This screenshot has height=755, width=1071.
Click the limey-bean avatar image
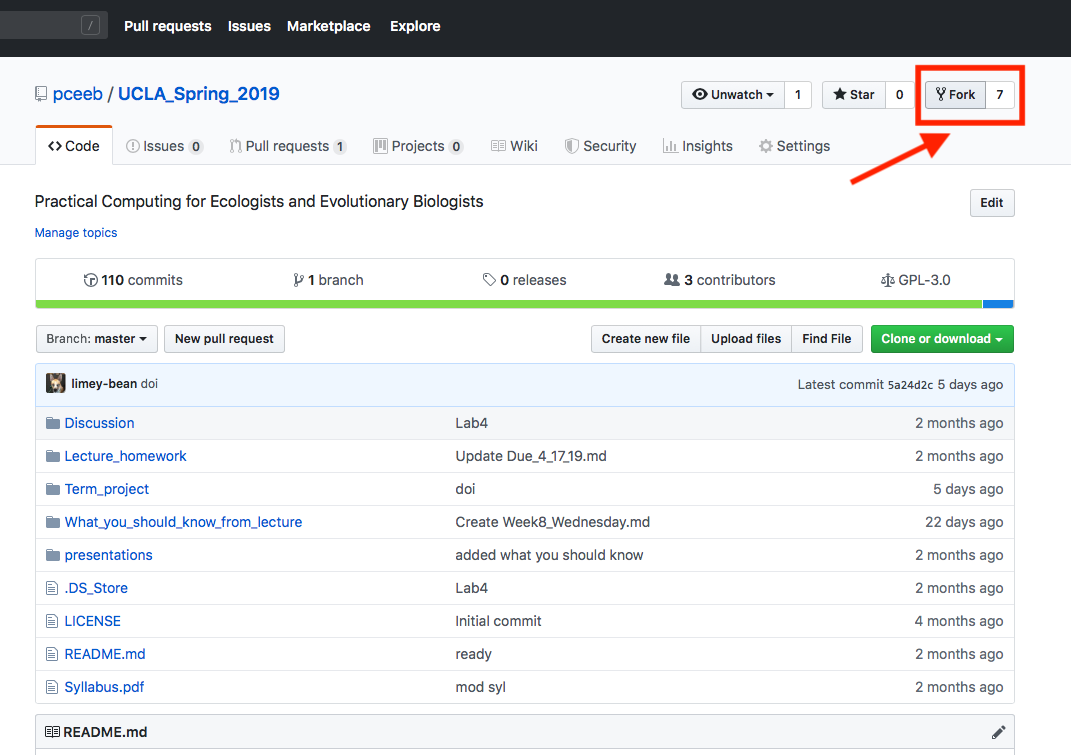[55, 383]
